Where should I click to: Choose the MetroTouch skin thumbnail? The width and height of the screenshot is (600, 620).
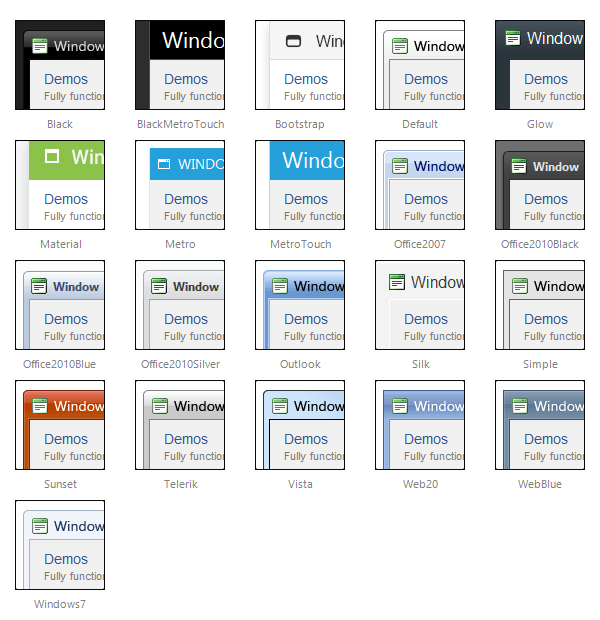(300, 185)
